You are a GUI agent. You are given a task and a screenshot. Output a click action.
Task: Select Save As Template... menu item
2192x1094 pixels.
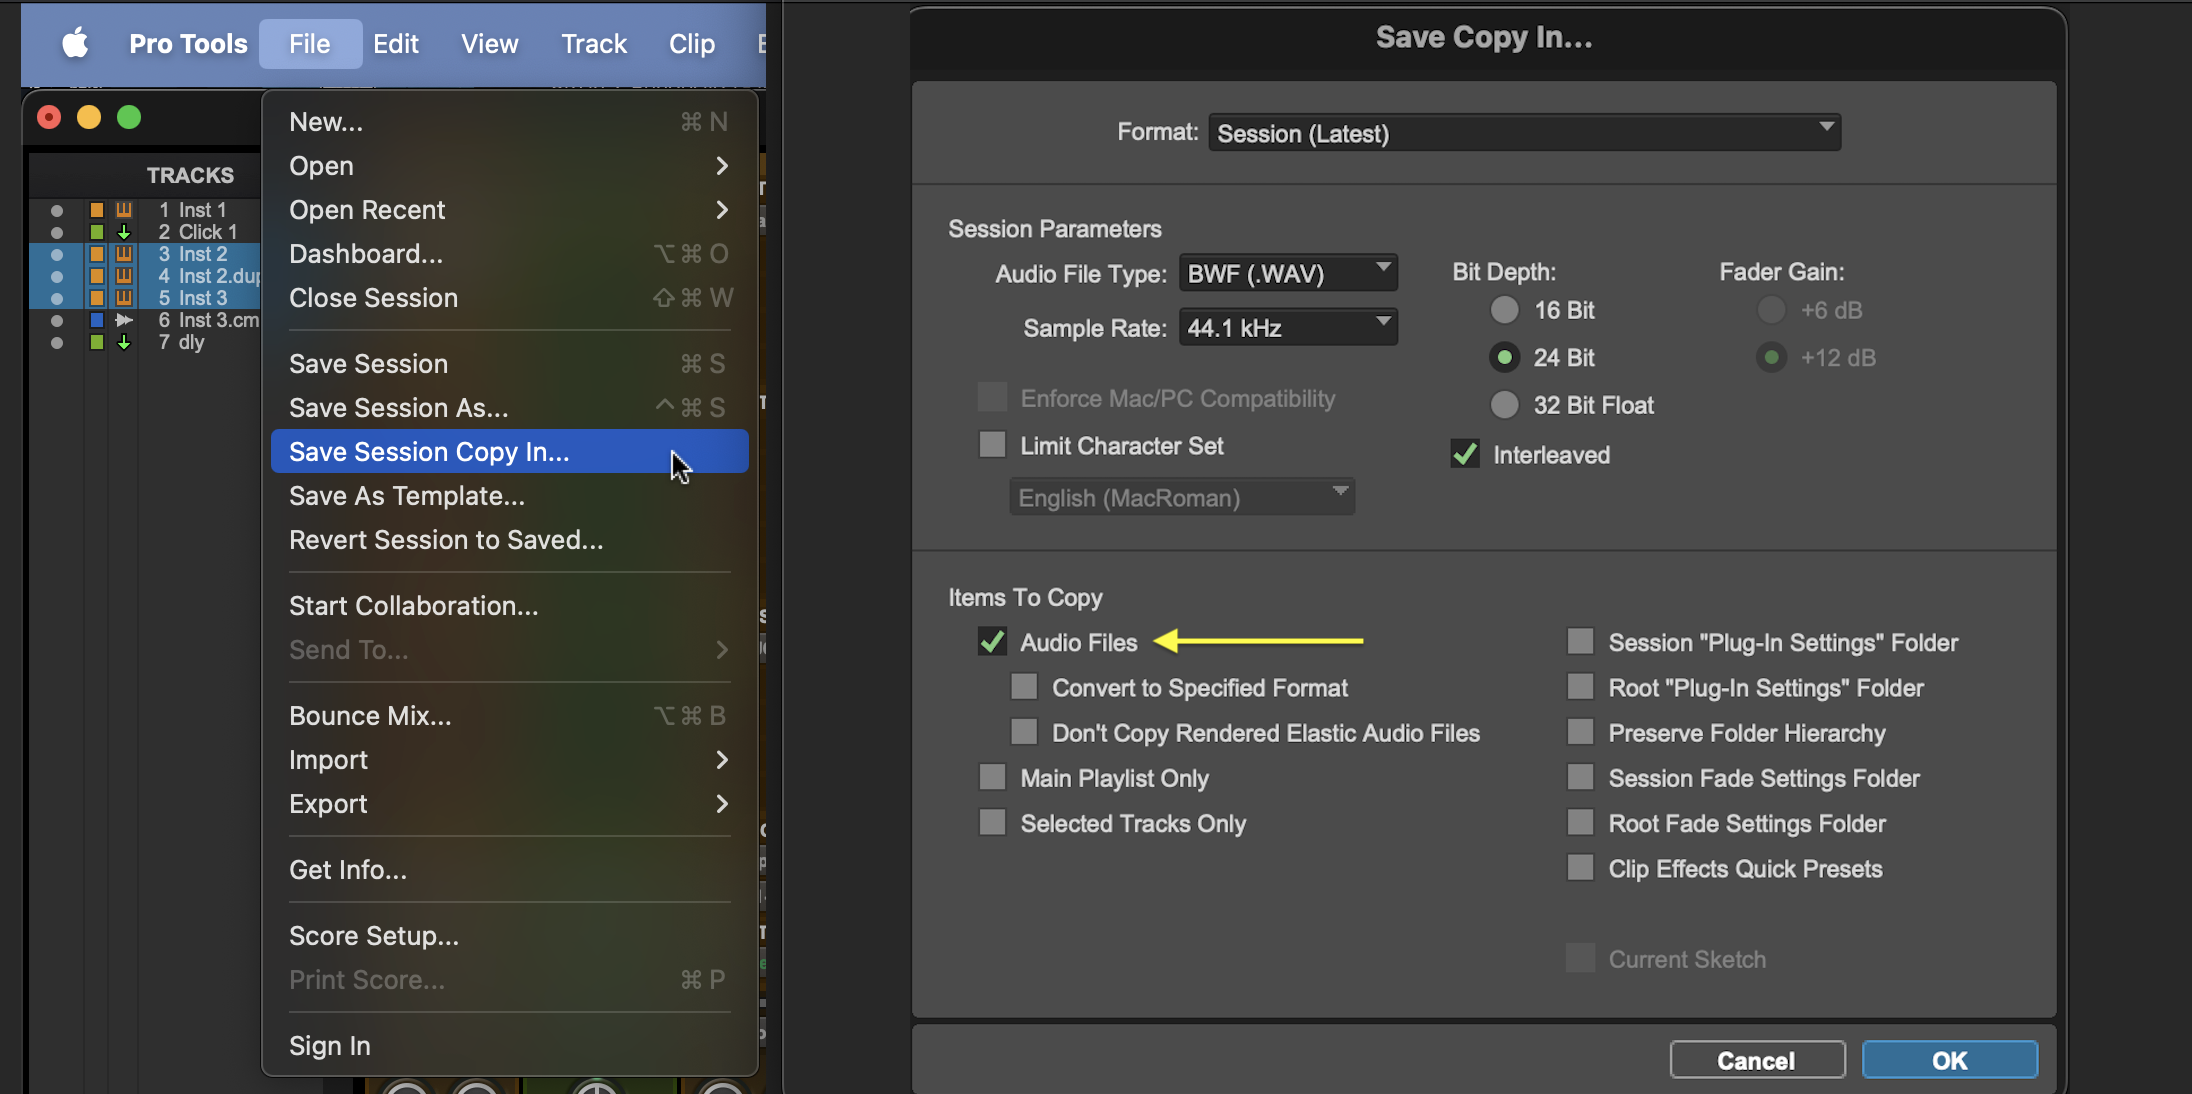click(x=510, y=496)
